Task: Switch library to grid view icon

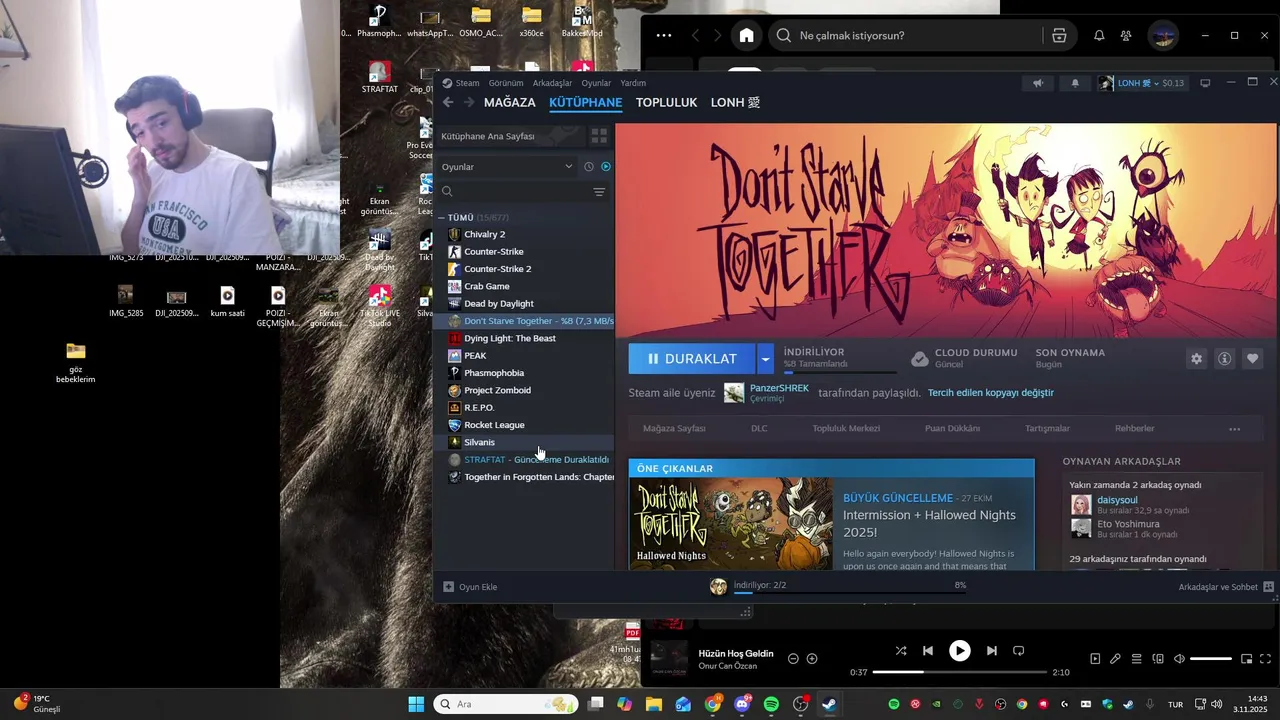Action: click(599, 136)
